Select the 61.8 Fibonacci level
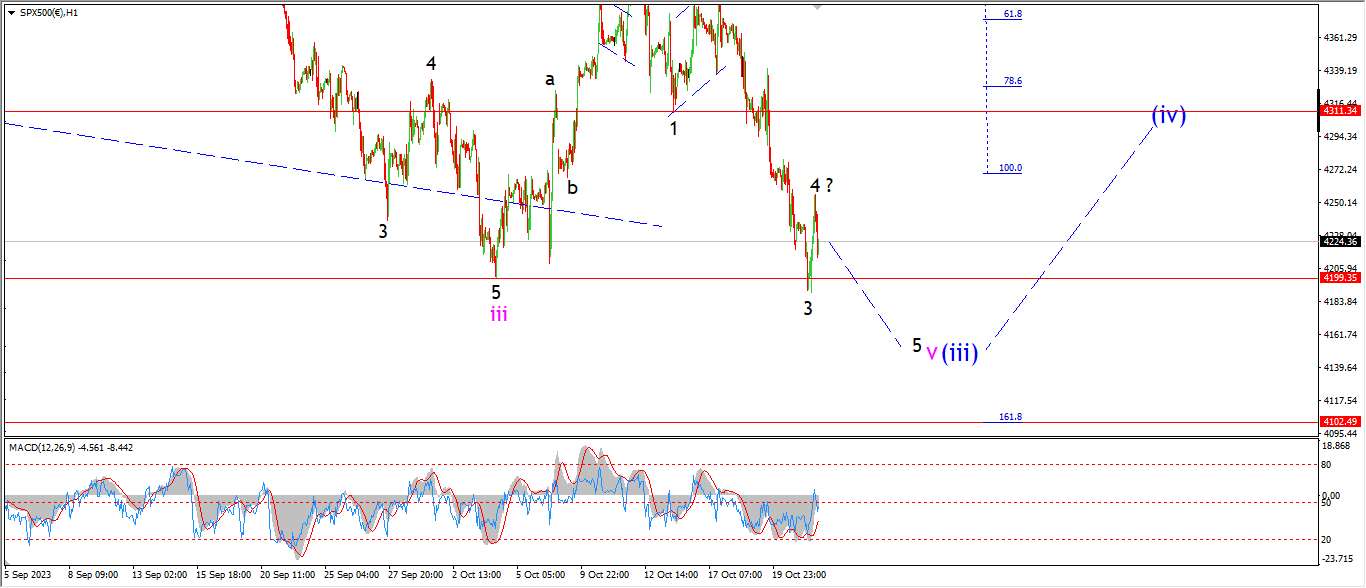The width and height of the screenshot is (1366, 588). [1012, 14]
